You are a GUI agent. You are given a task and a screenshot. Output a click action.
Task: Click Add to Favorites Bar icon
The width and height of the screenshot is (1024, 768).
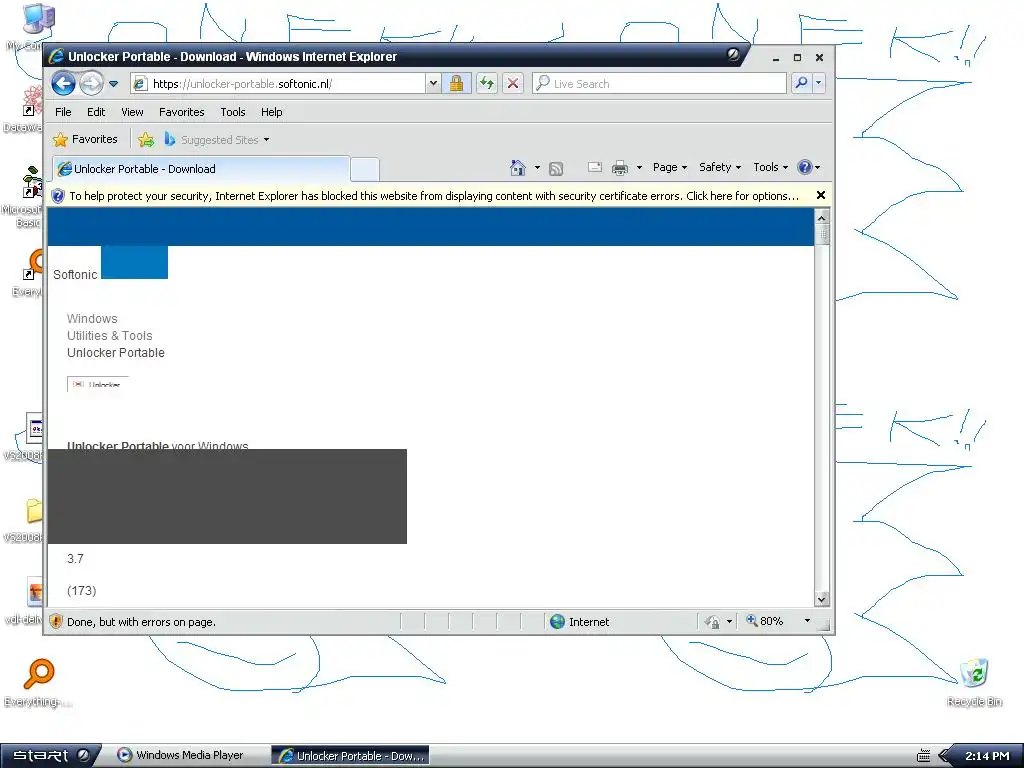tap(146, 139)
